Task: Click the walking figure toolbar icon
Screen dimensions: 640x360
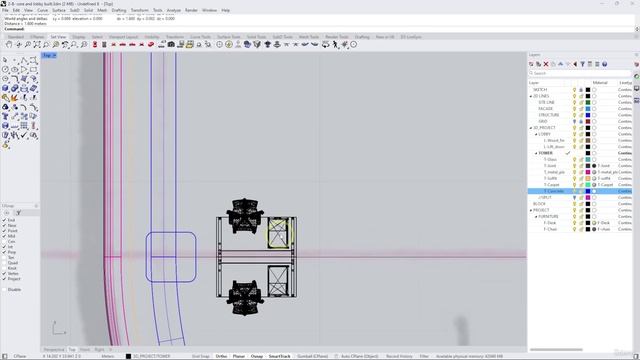Action: [x=335, y=44]
